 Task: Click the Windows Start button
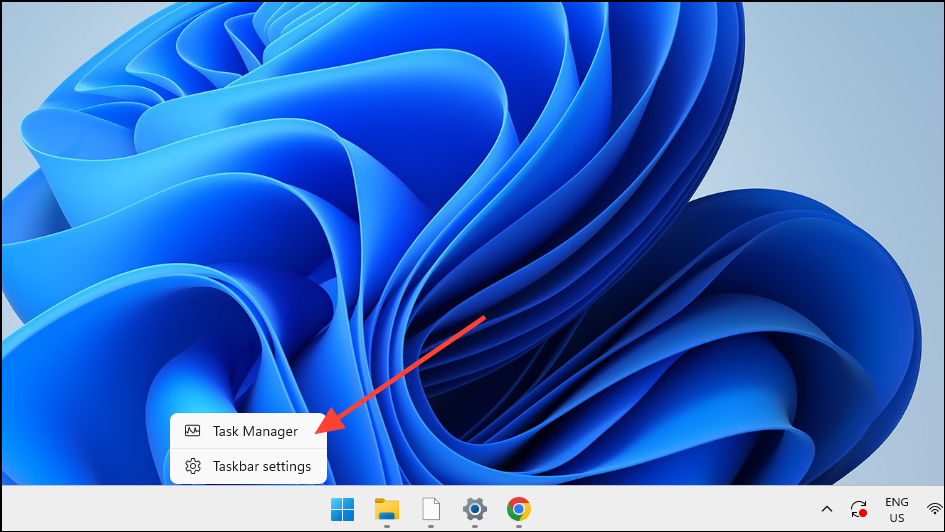343,510
